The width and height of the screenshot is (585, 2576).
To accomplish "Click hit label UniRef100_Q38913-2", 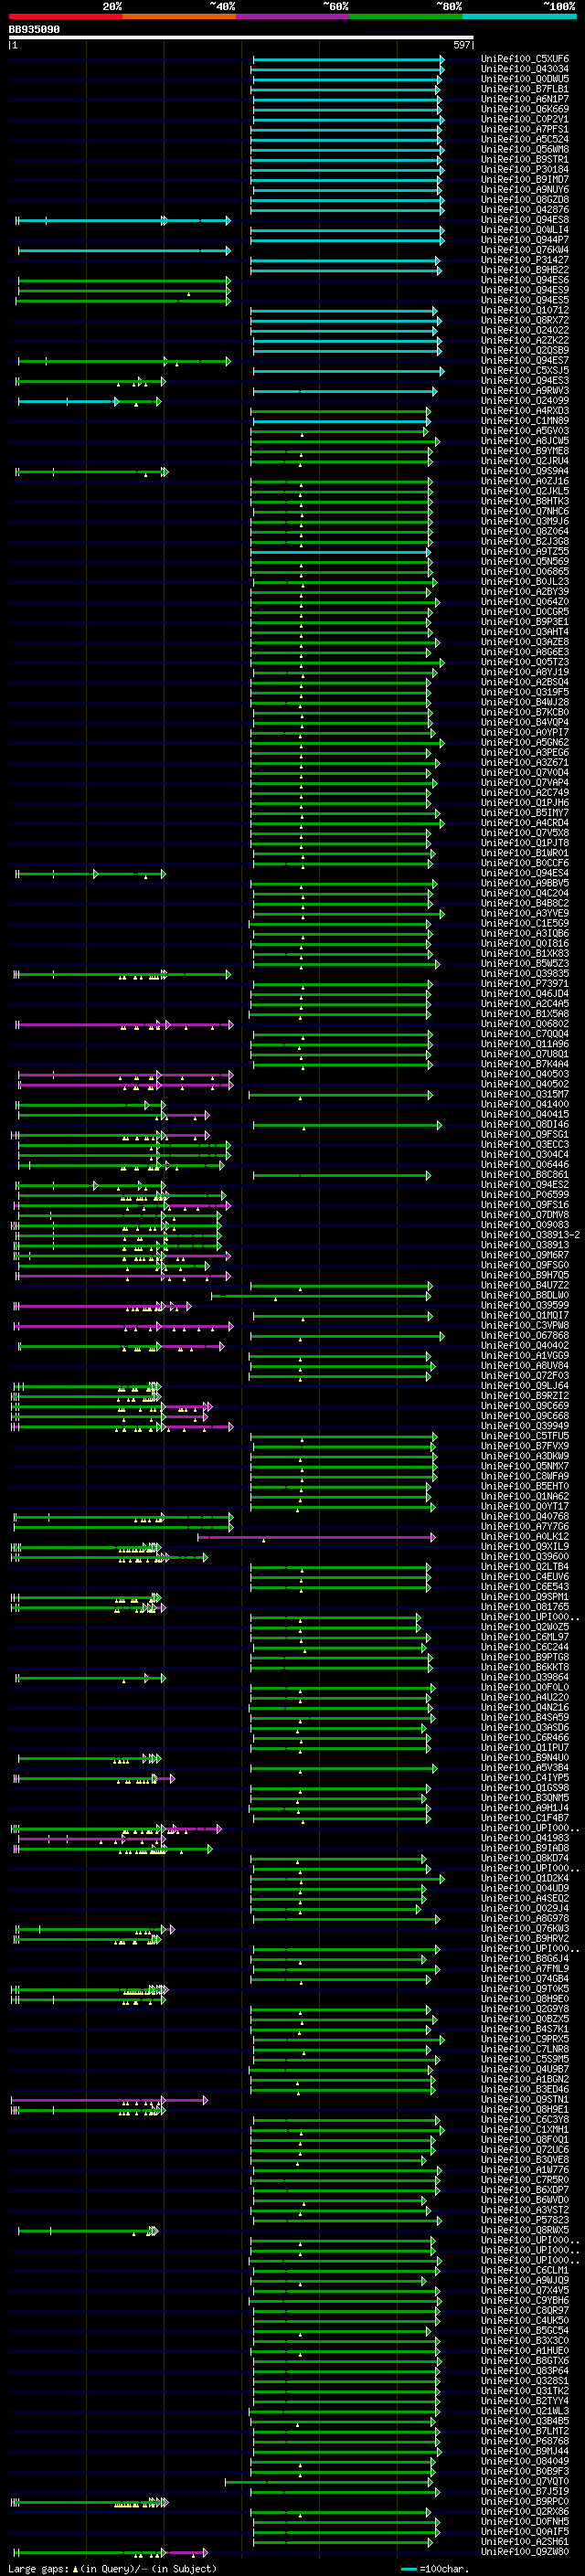I will pyautogui.click(x=530, y=1235).
